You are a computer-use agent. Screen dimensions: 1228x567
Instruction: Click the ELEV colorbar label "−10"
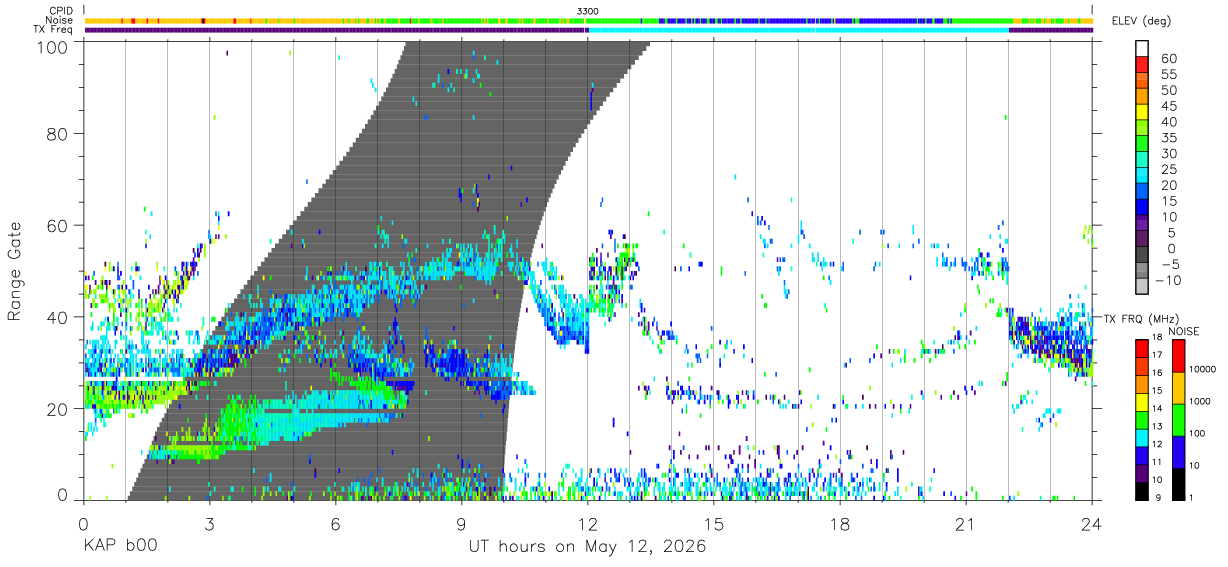1168,280
